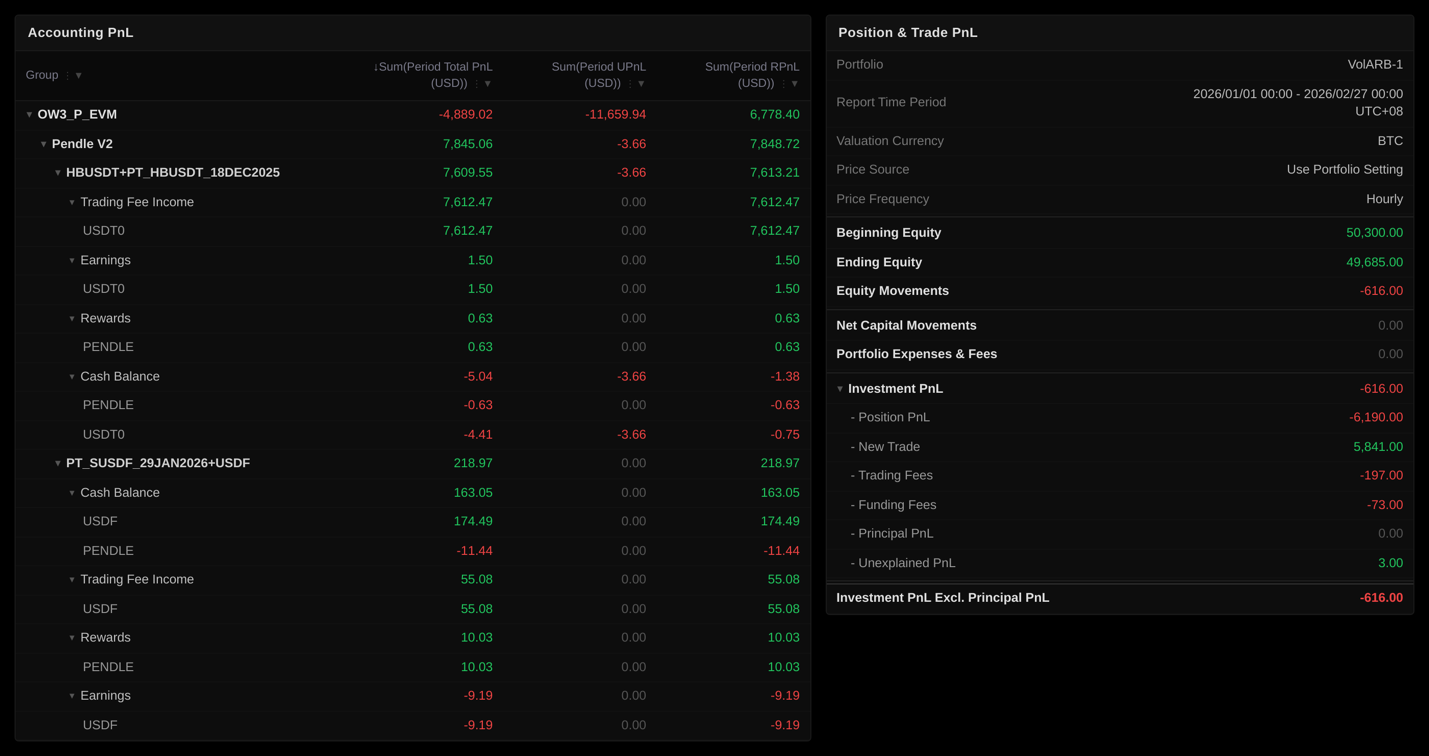This screenshot has height=756, width=1429.
Task: Select Ending Equity value 49,685.00
Action: [x=1374, y=262]
